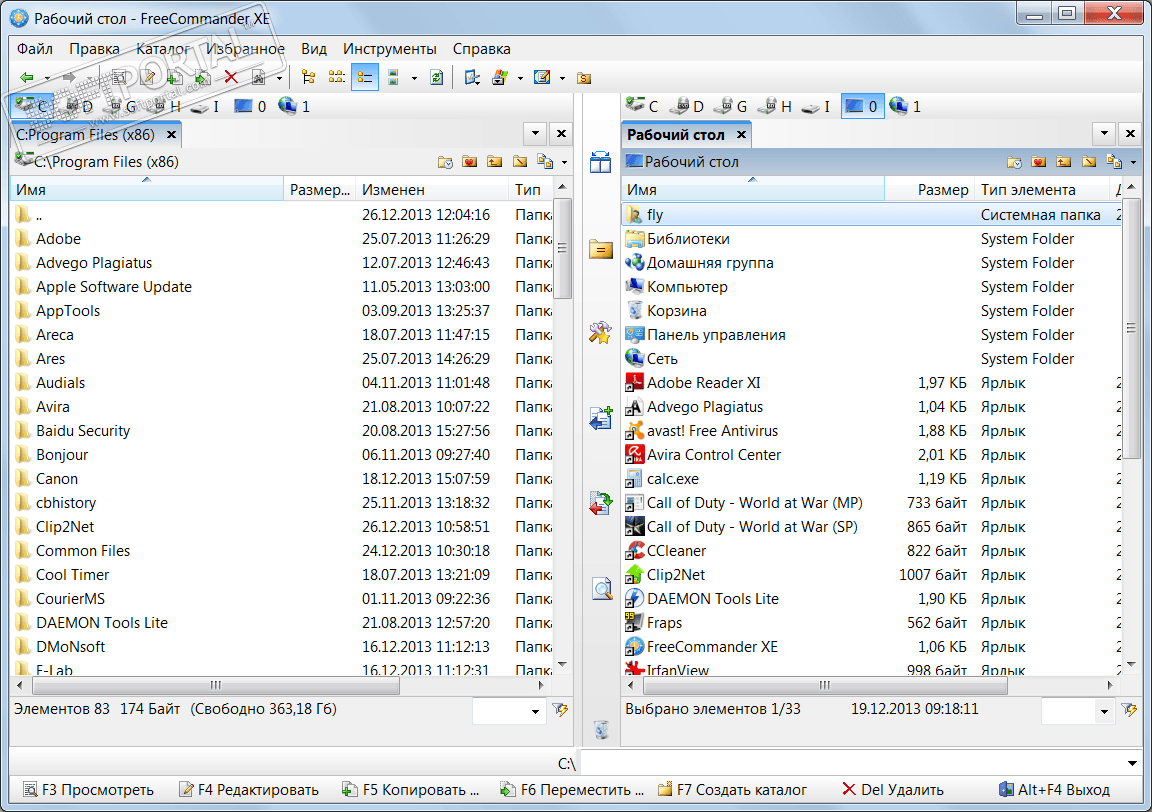
Task: Click F7 Создать каталог button
Action: pos(732,790)
